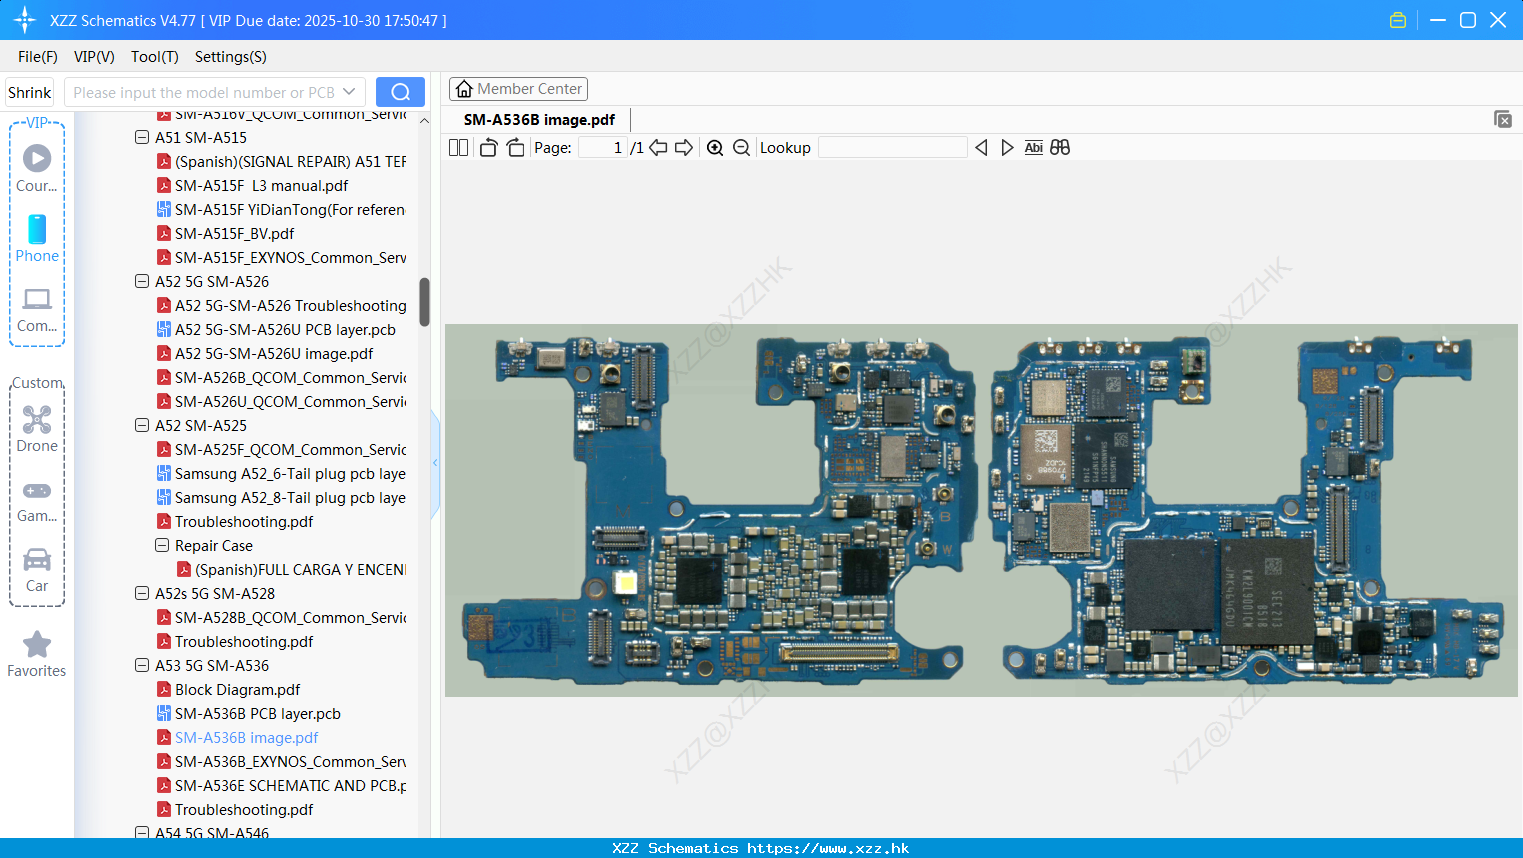Screen dimensions: 1523x858
Task: Switch to SM-A536B image.pdf tab
Action: [x=539, y=119]
